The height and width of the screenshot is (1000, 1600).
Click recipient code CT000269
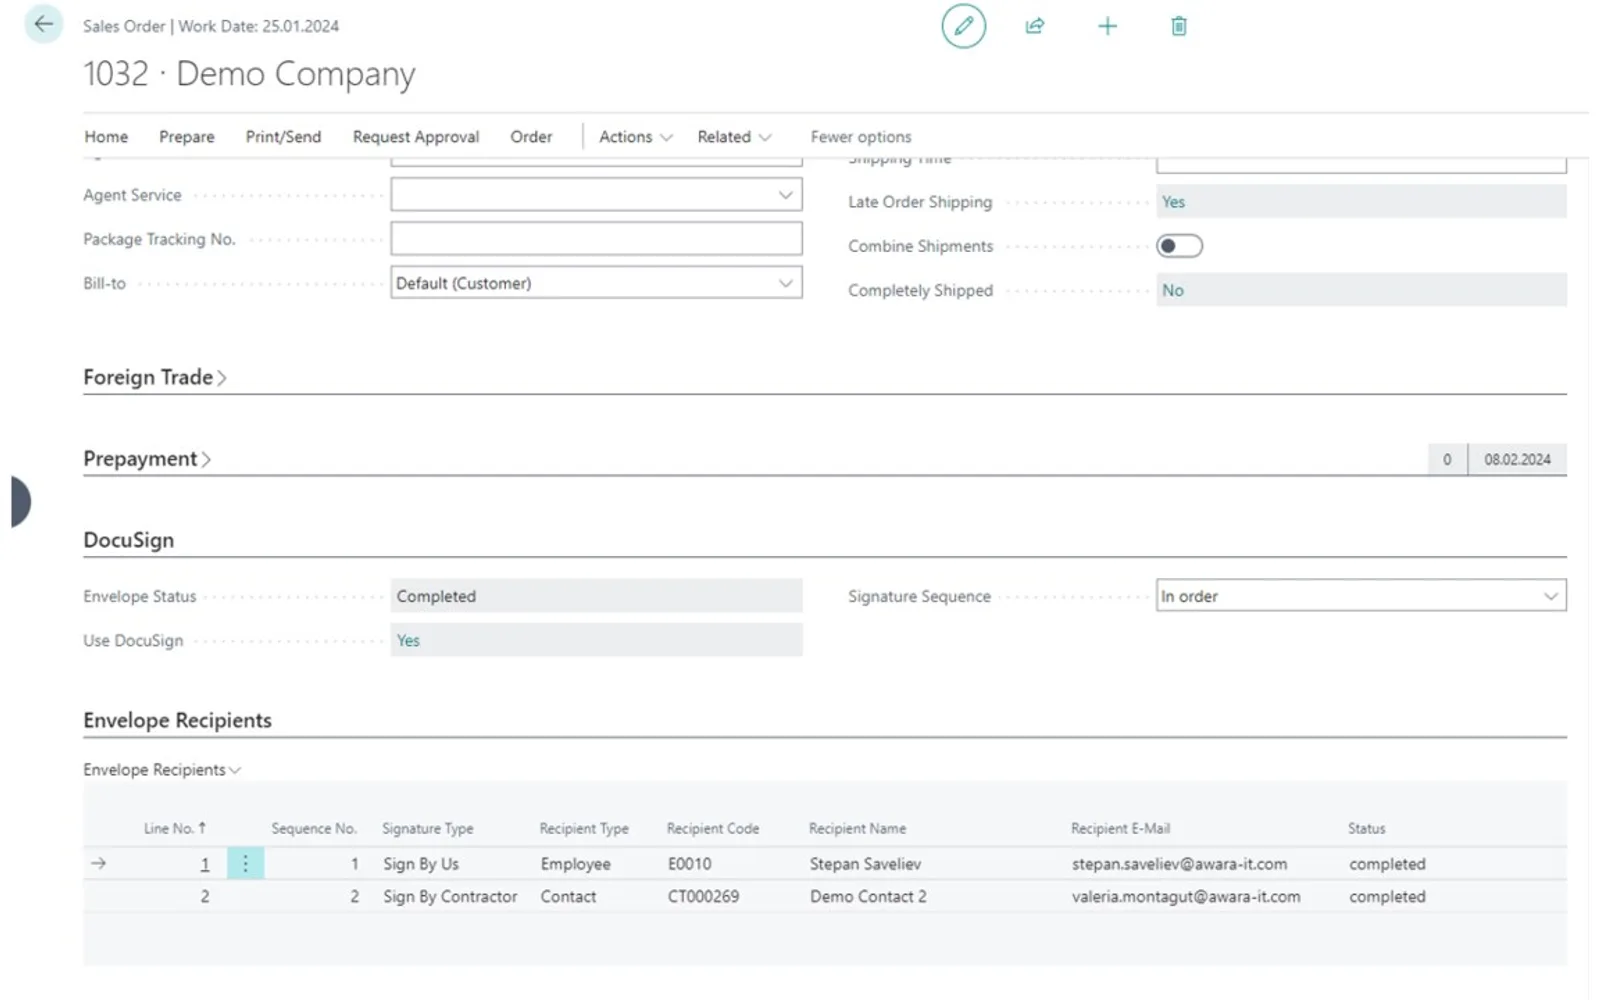coord(704,897)
